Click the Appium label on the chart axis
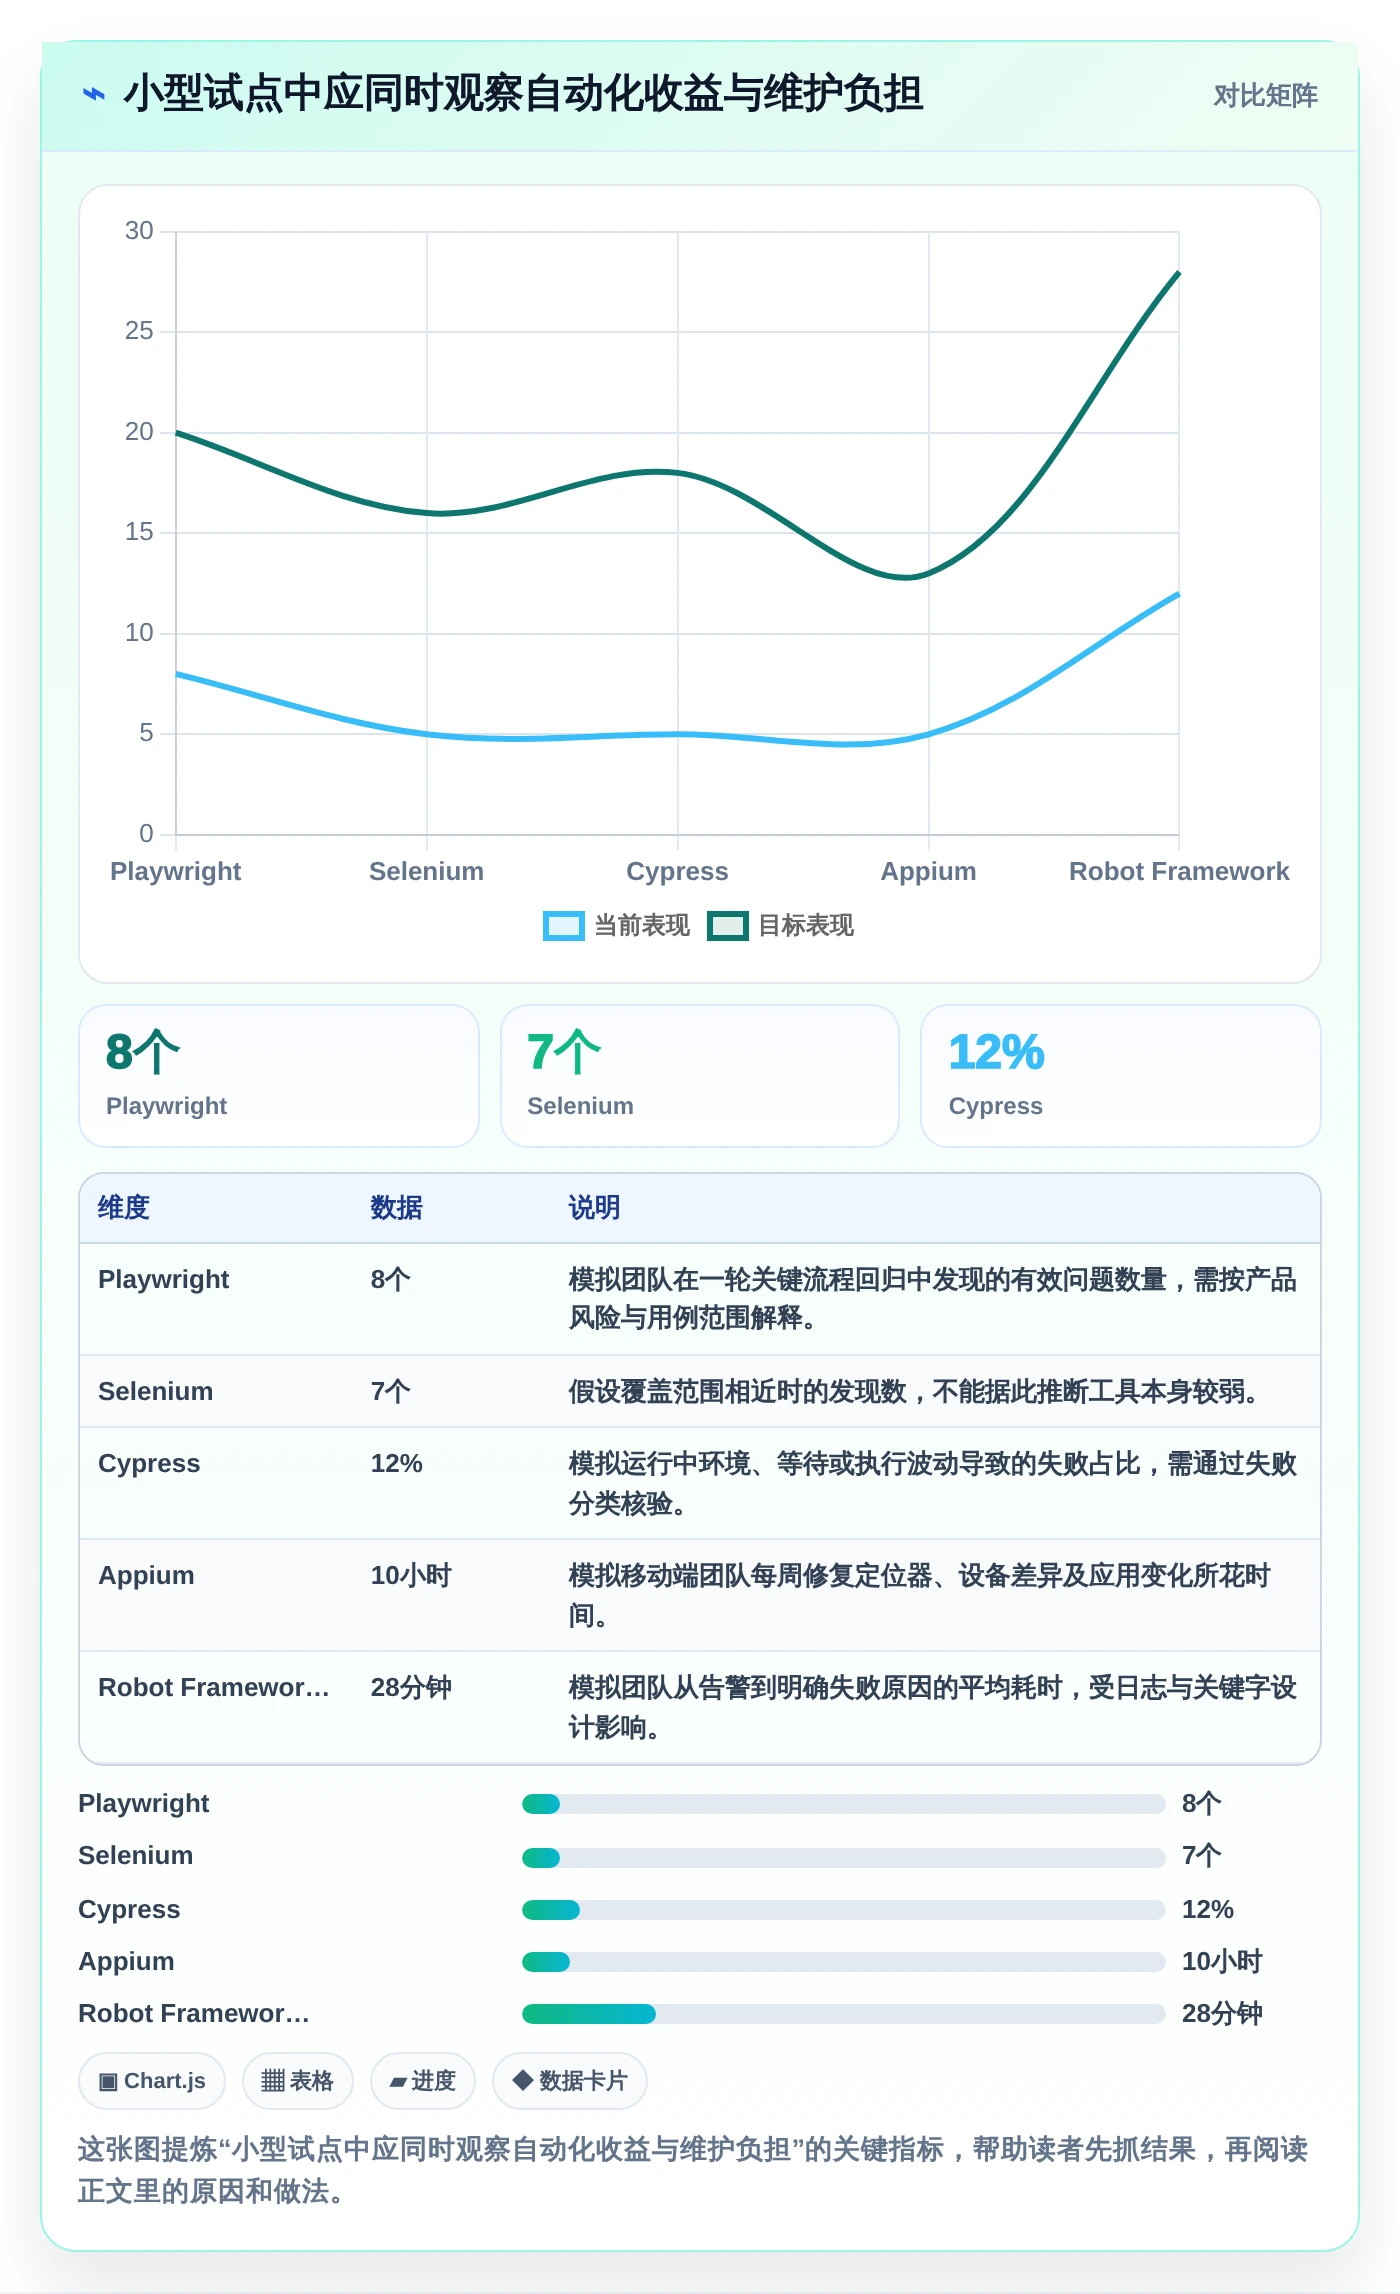The width and height of the screenshot is (1400, 2294). (928, 871)
